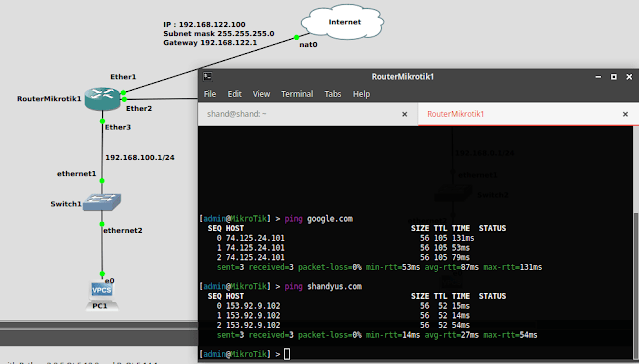Click the link endpoint dot at e0
639x364 pixels.
(x=102, y=274)
